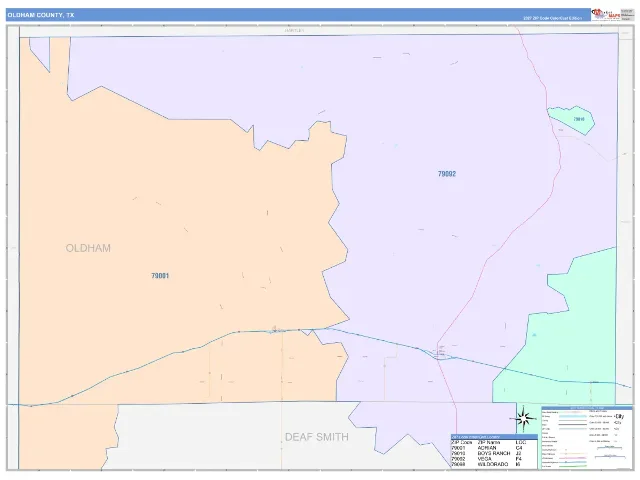Click the ADRIAN row in the ZIP table

click(x=489, y=448)
